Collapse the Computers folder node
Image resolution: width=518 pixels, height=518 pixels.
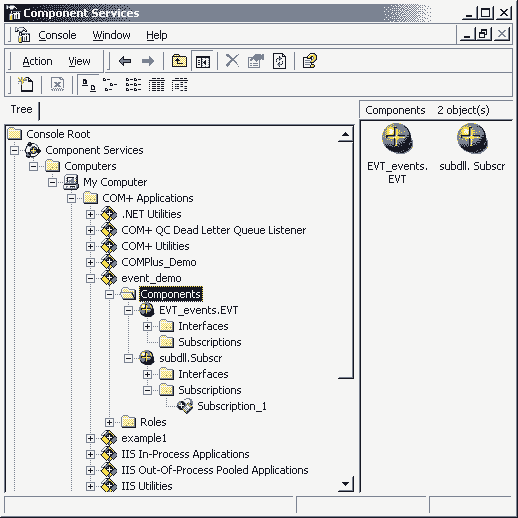point(33,166)
